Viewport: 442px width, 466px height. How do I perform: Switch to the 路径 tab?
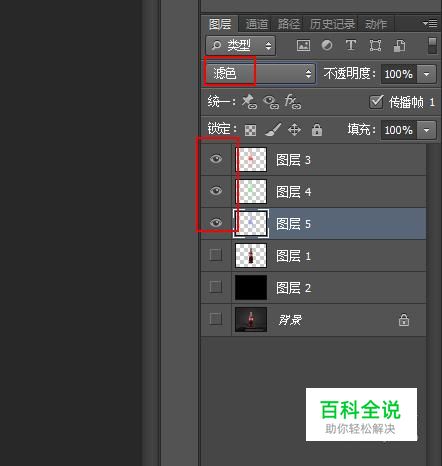pos(289,24)
